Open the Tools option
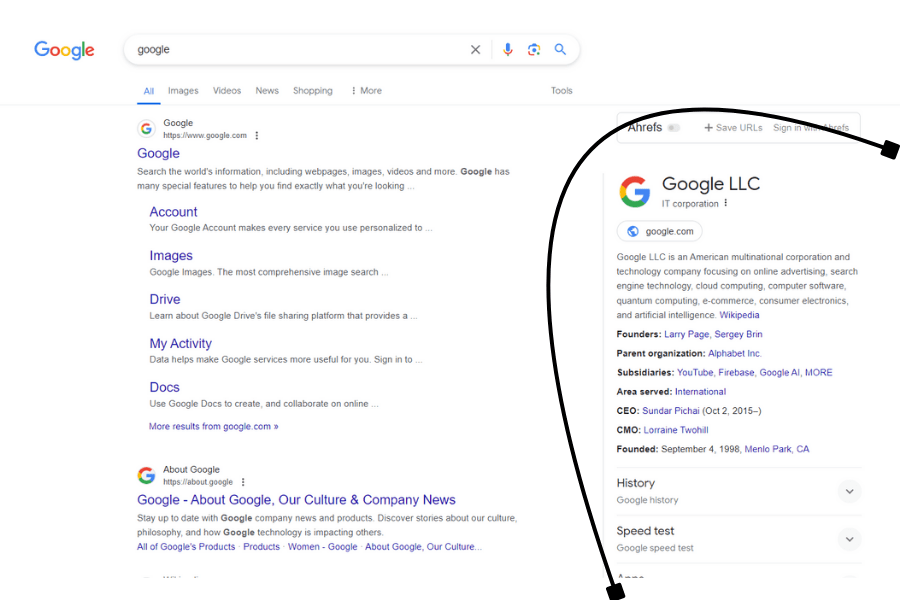This screenshot has height=600, width=900. point(561,91)
